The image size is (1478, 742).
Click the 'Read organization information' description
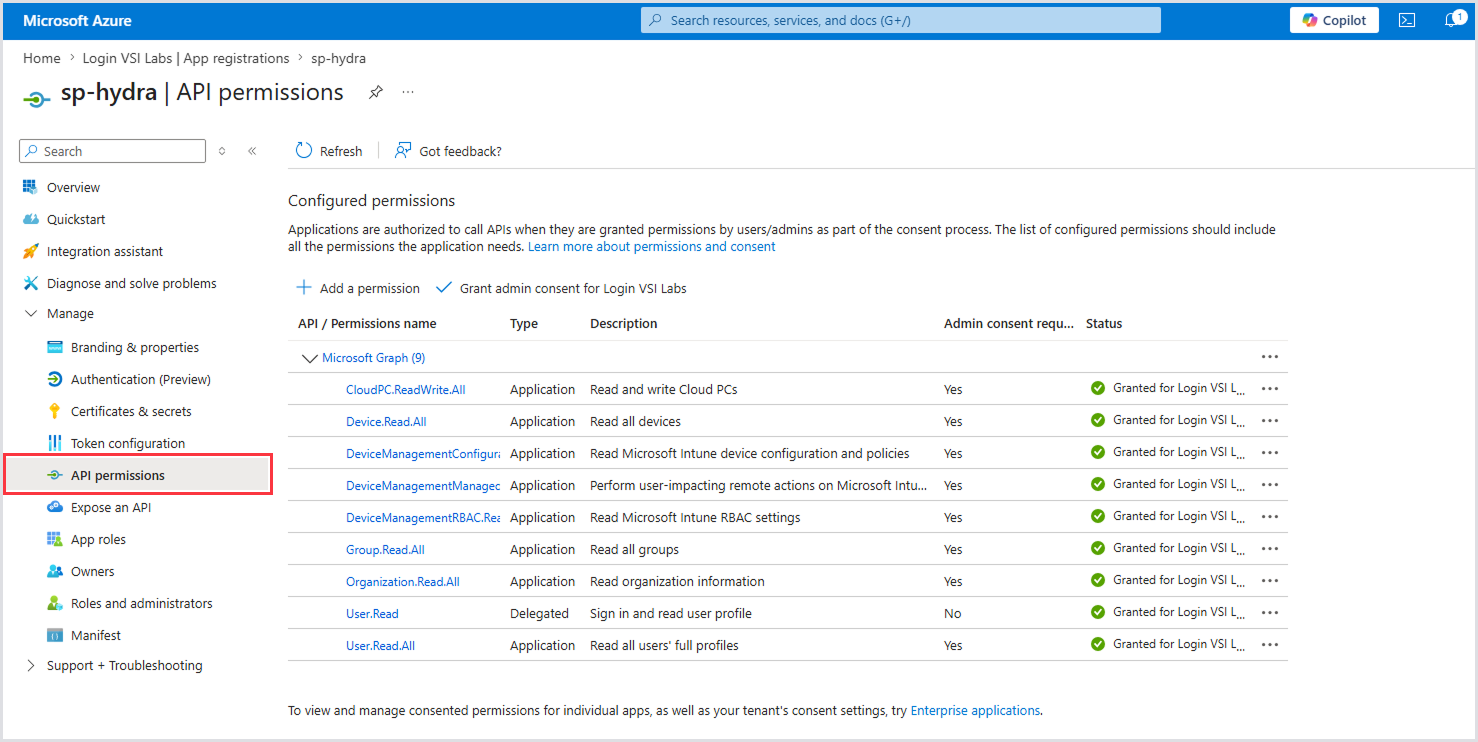pos(677,581)
